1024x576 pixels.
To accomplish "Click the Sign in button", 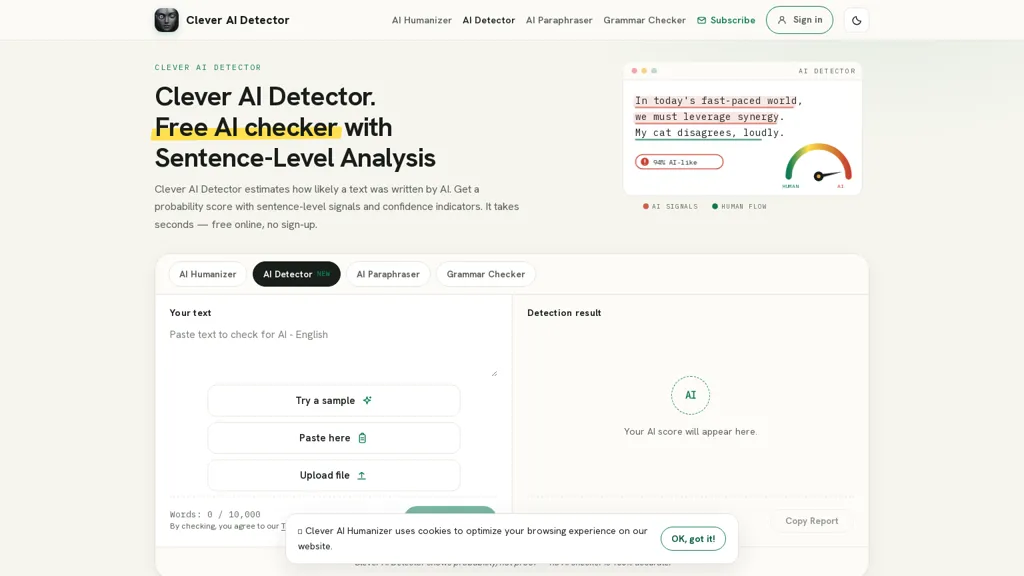I will click(799, 20).
